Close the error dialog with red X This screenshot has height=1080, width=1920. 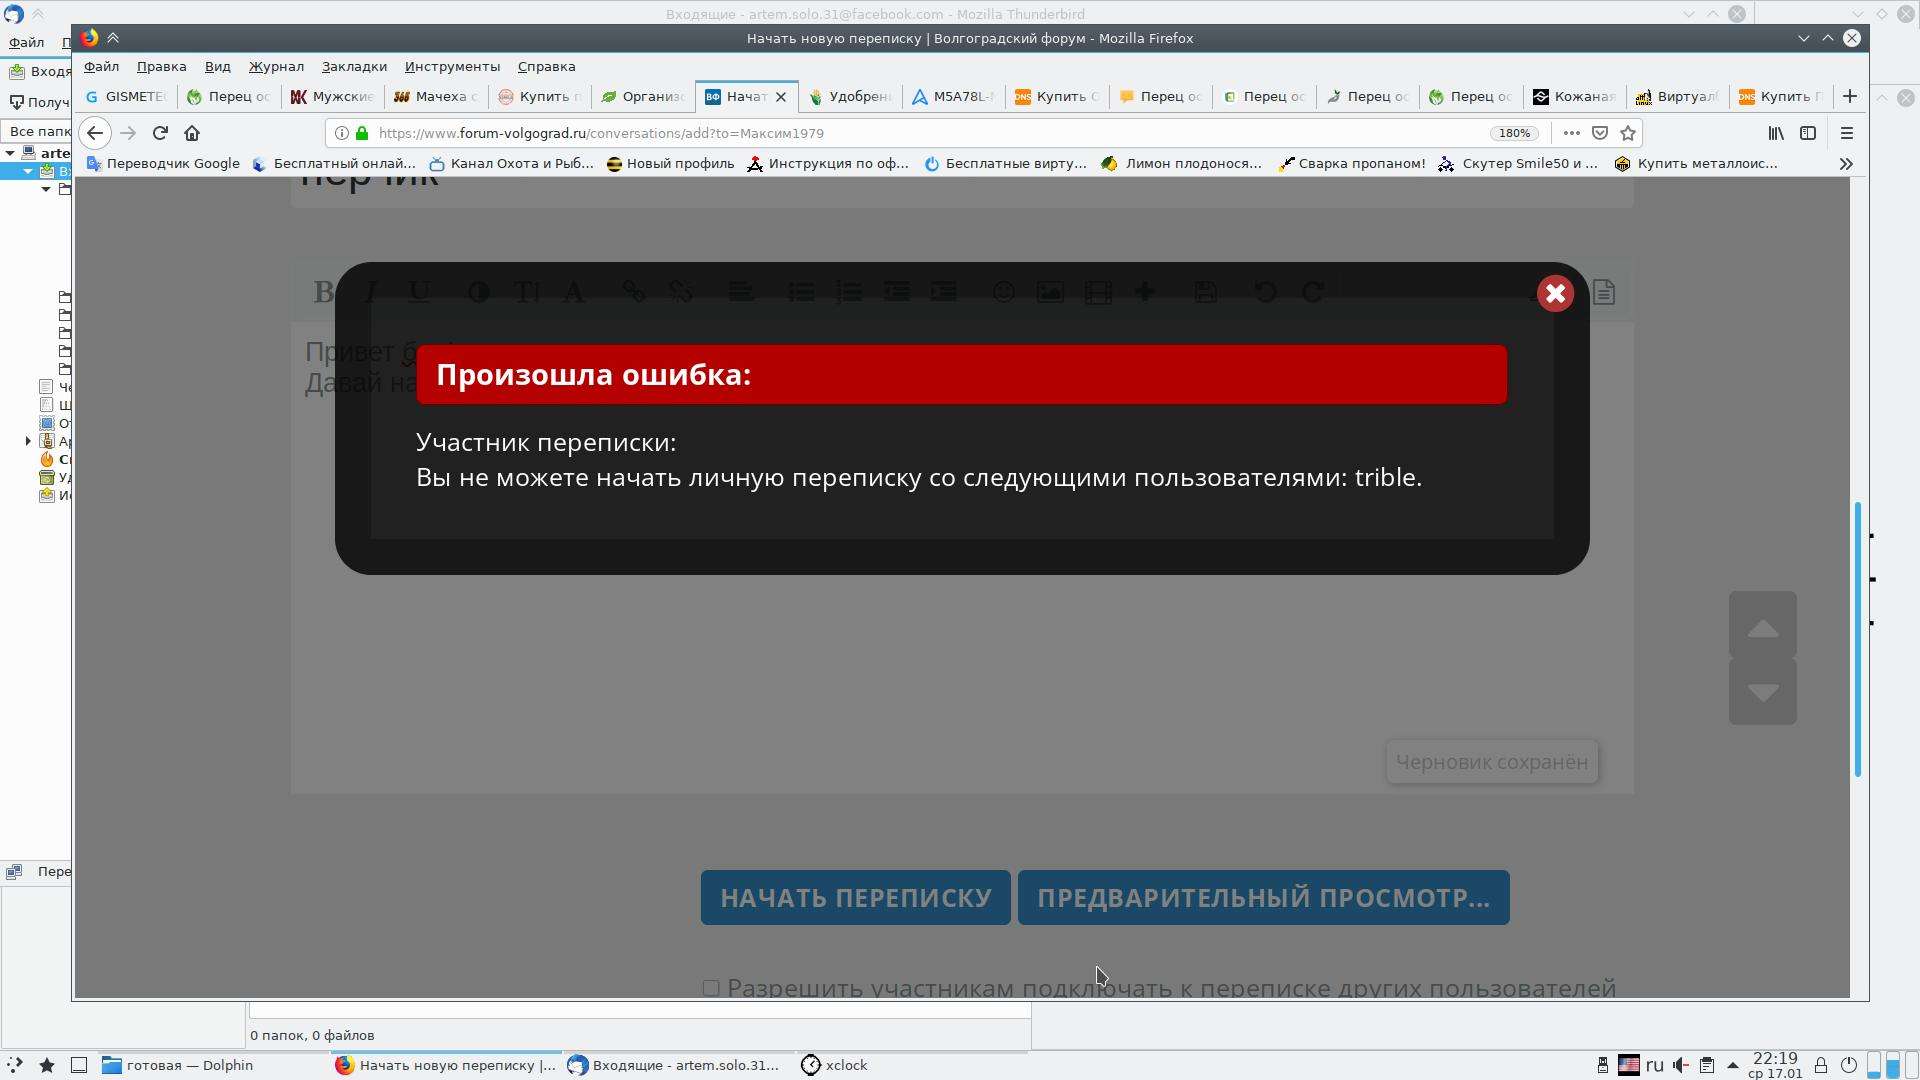tap(1555, 294)
